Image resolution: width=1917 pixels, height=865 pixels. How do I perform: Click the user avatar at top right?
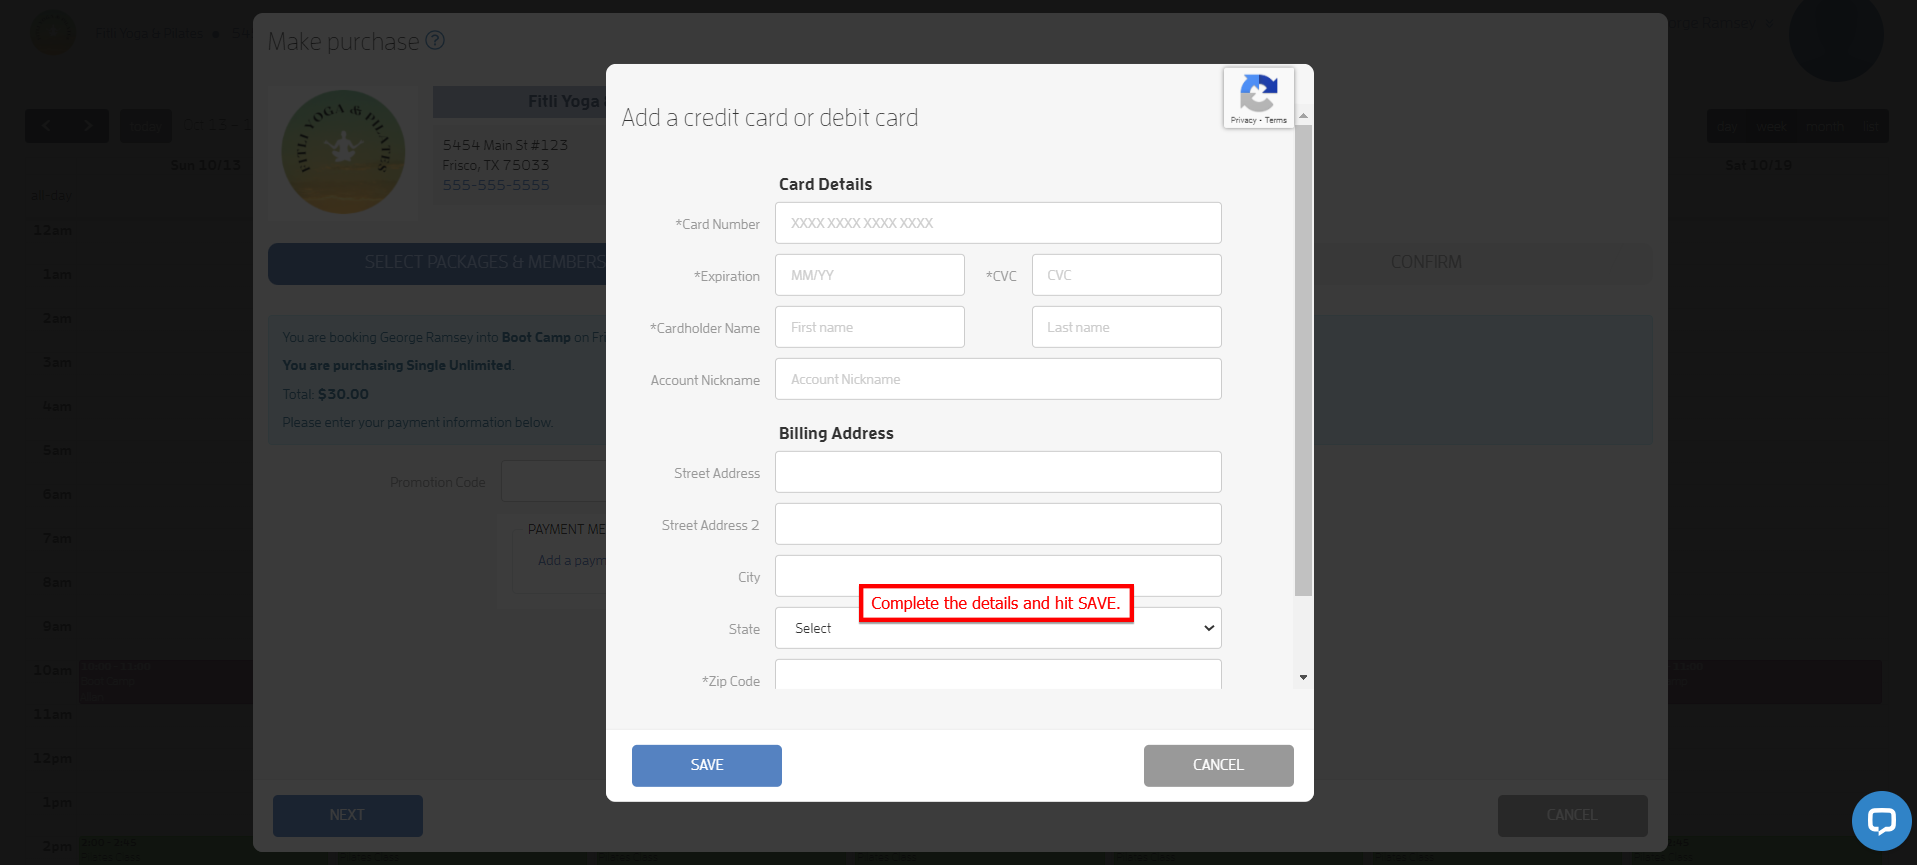(x=1836, y=36)
